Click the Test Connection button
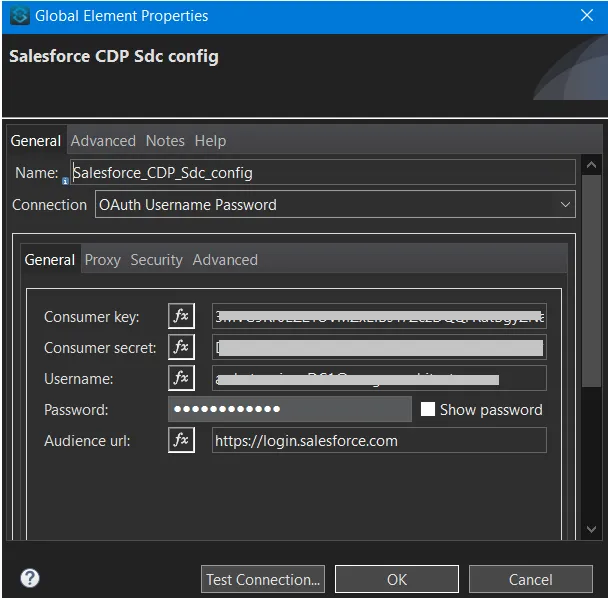608x598 pixels. 263,579
